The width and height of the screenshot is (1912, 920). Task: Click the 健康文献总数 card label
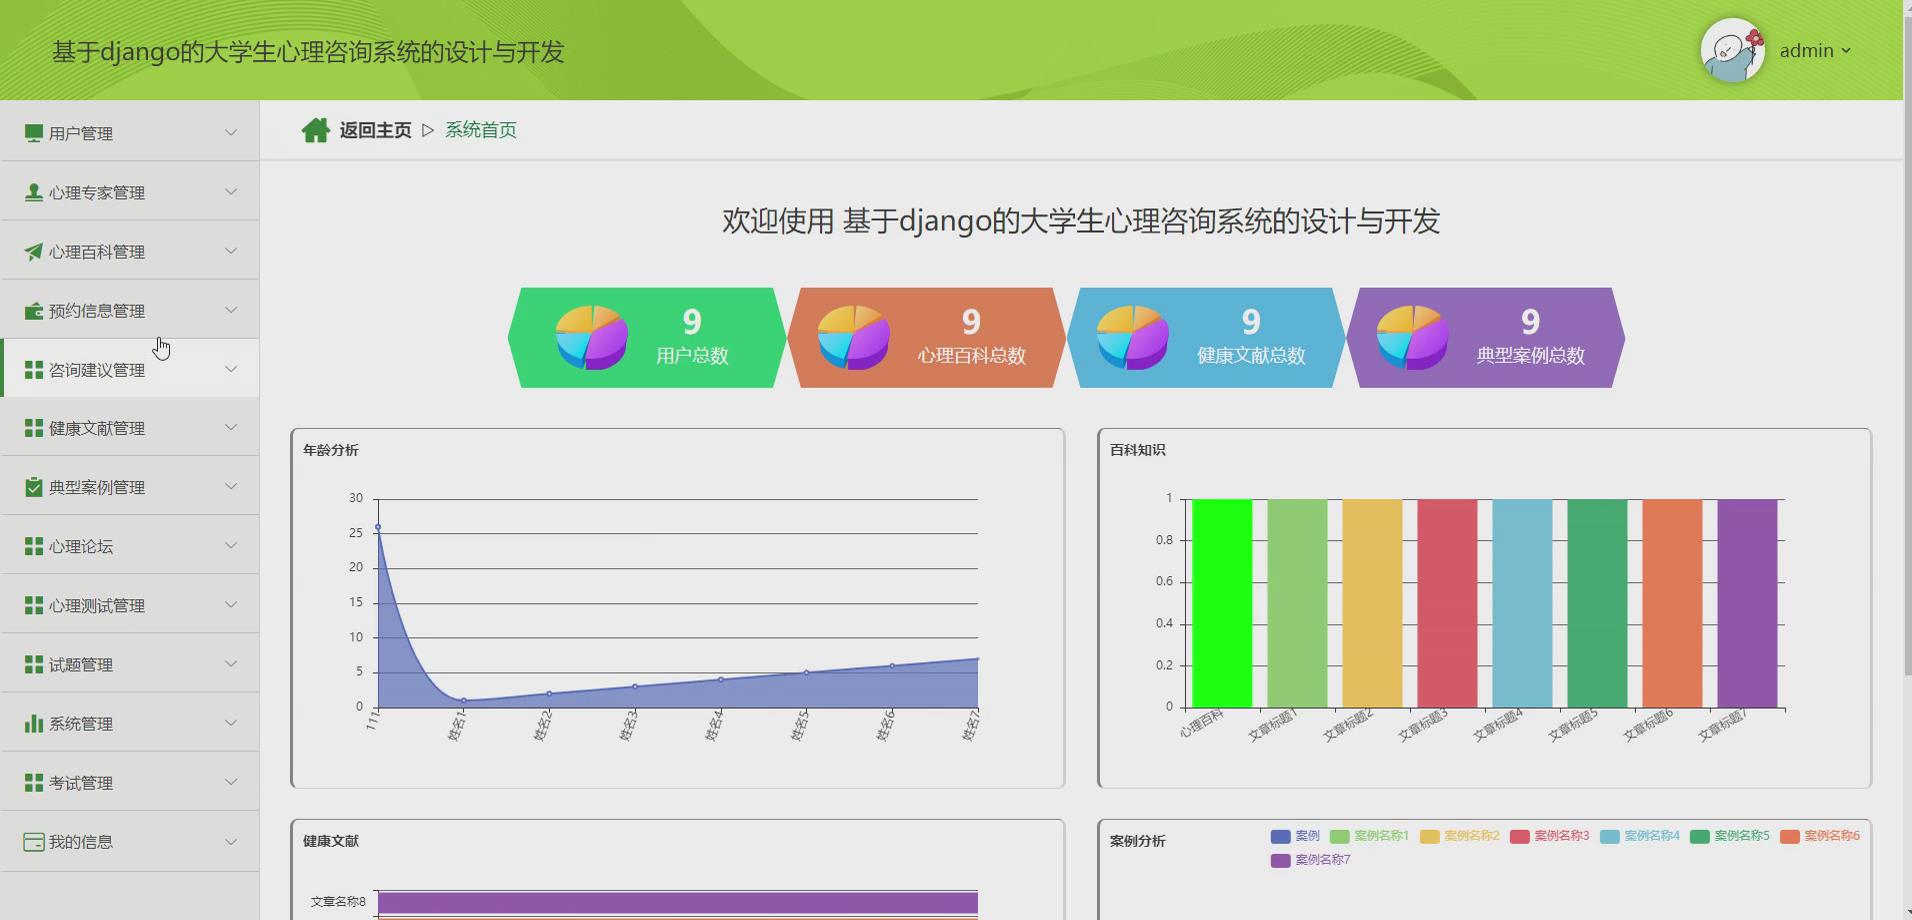[1251, 355]
